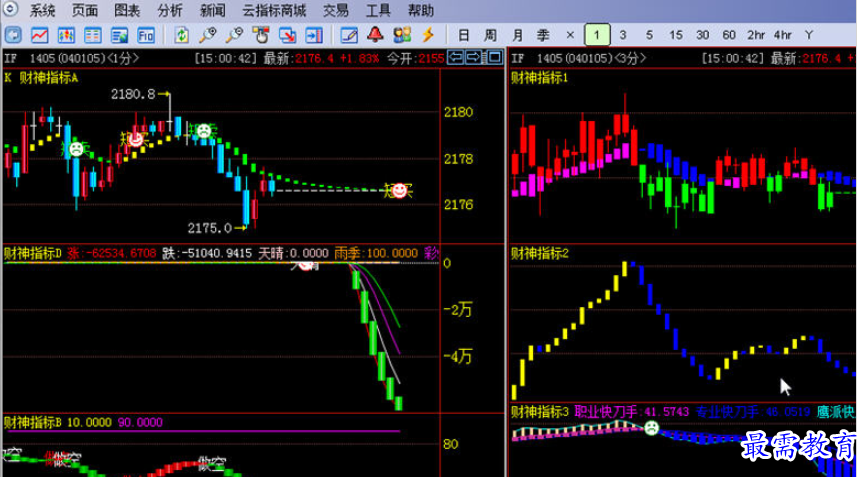Select the 60 minute period button
865x477 pixels.
coord(729,35)
